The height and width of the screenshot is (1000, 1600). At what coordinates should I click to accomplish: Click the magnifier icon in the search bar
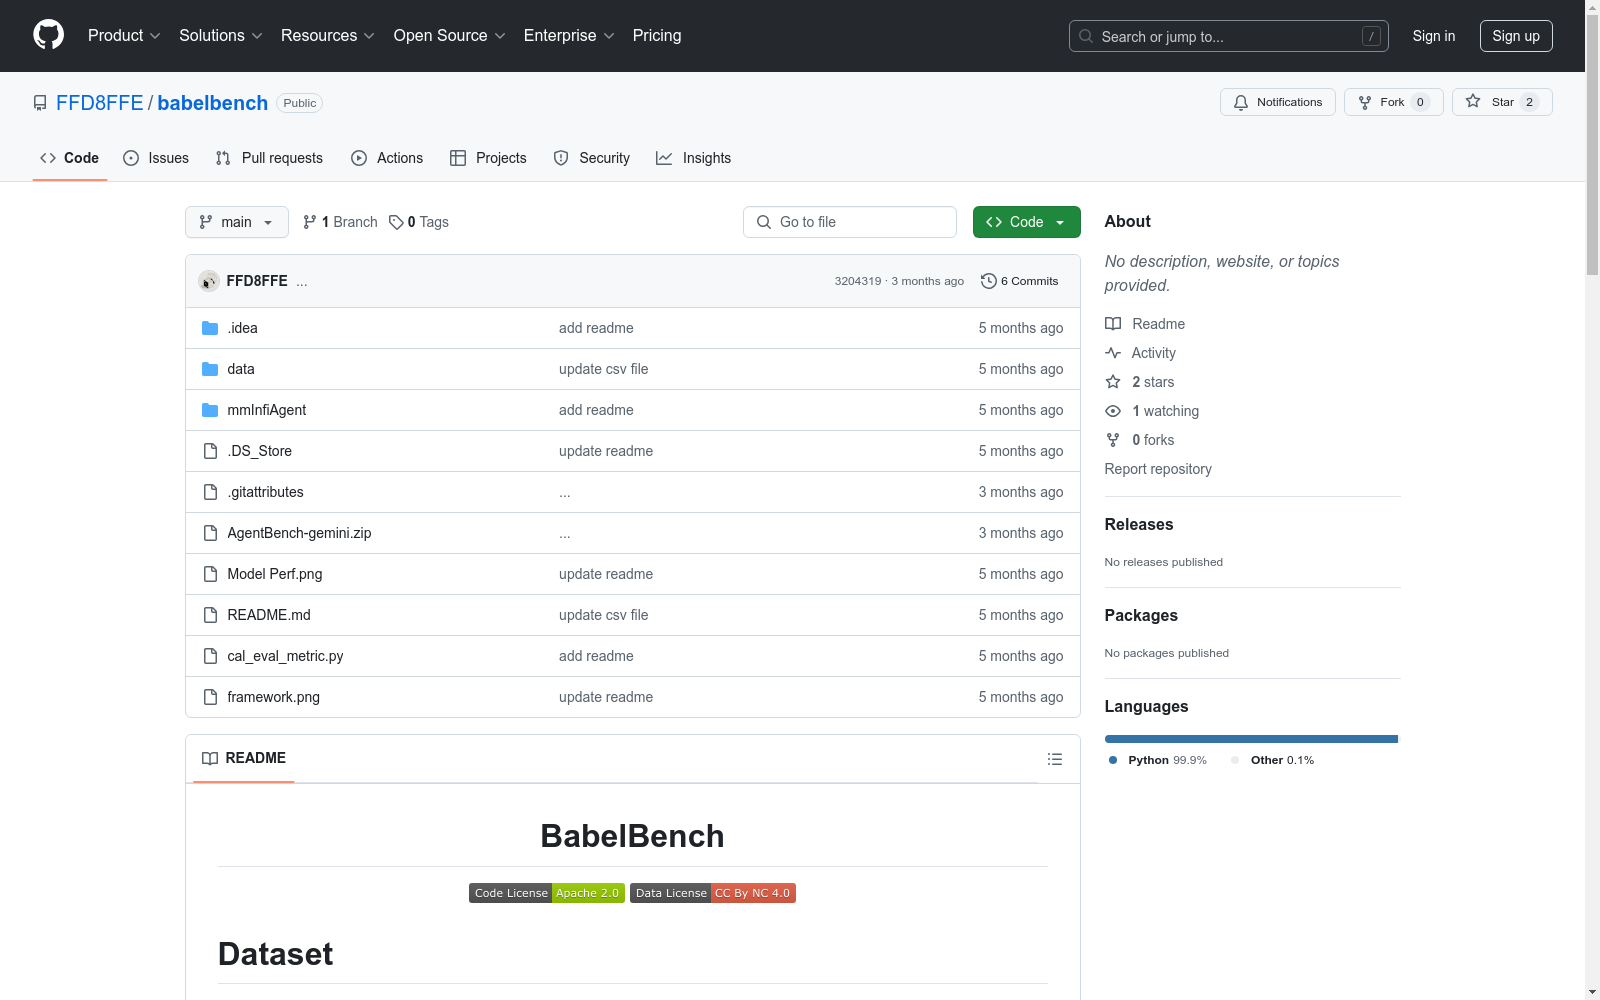click(1086, 36)
